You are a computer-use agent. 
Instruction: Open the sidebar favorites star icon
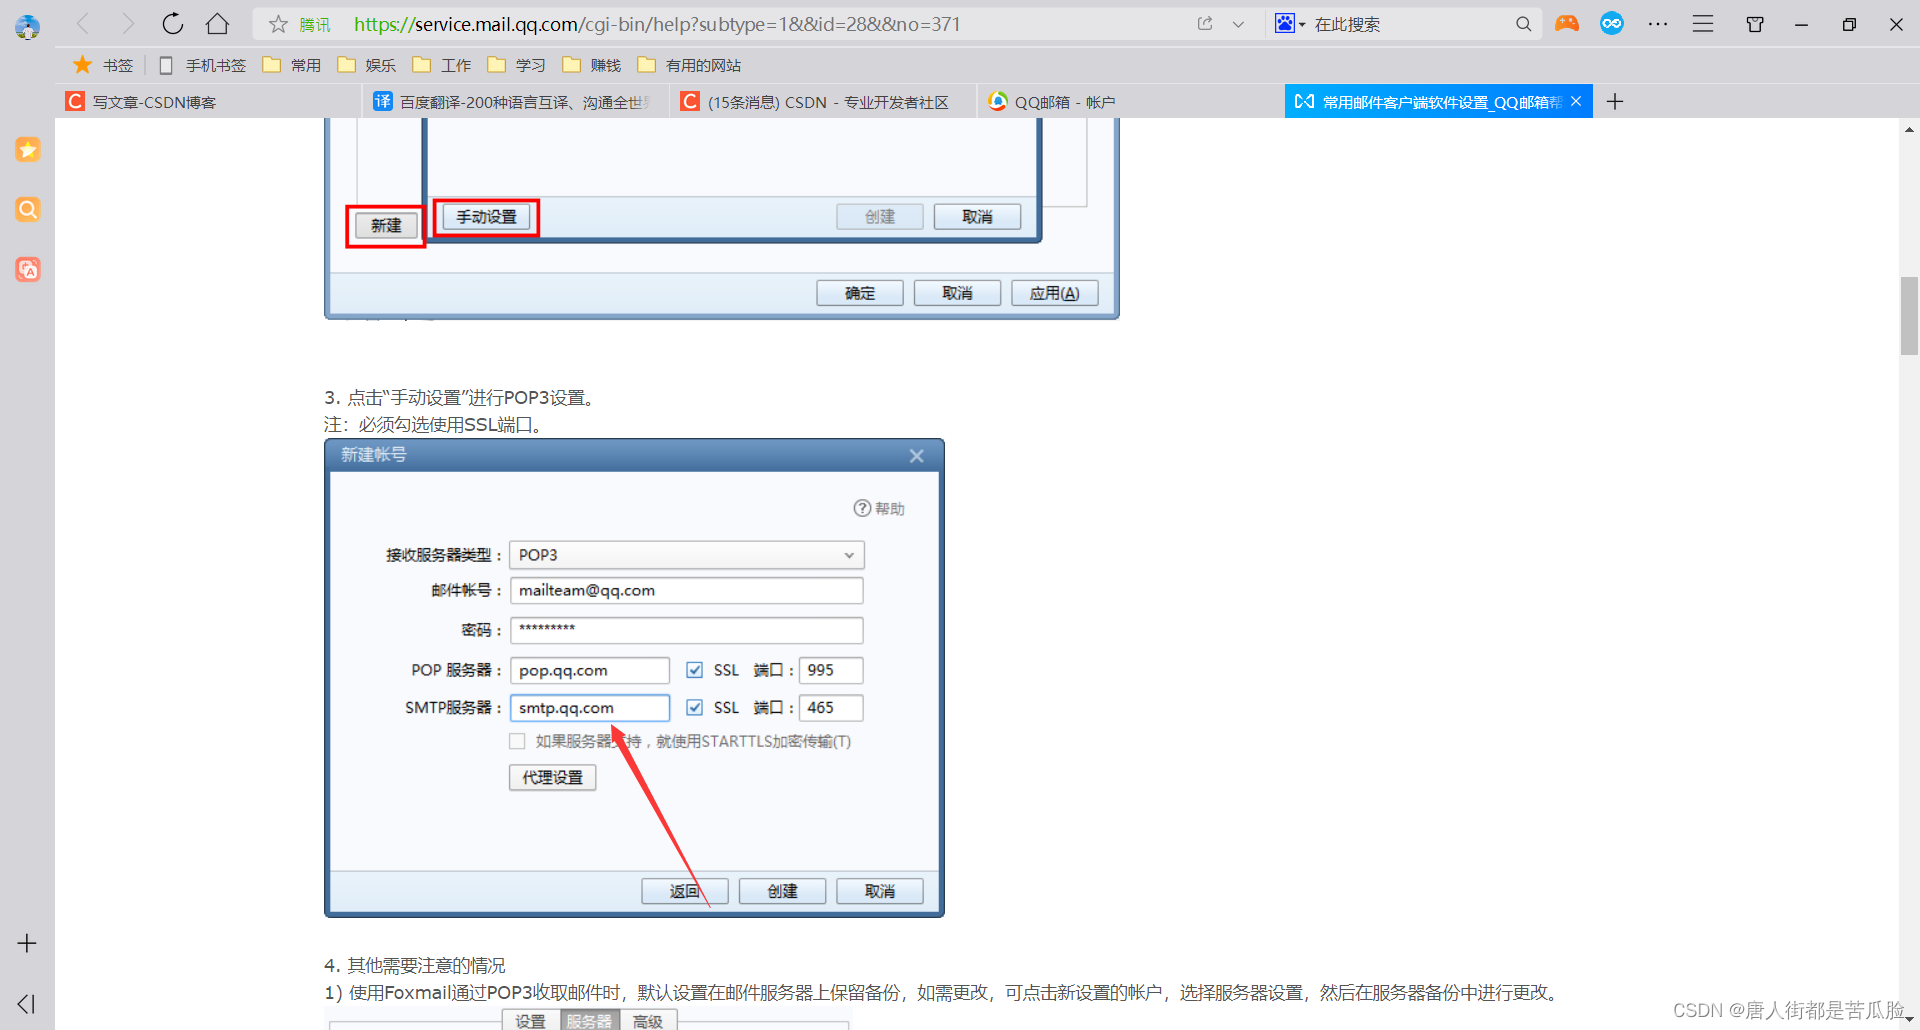(28, 150)
